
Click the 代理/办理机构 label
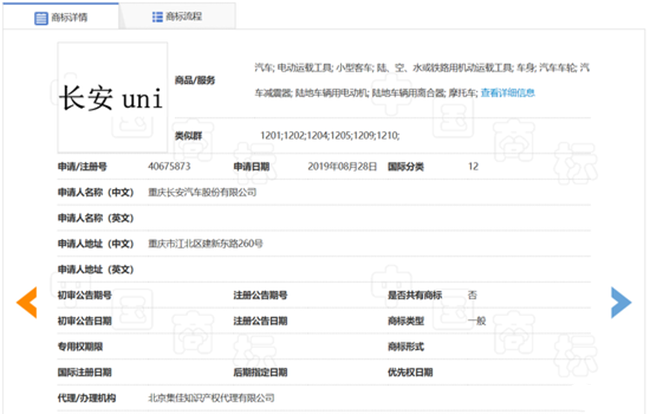click(87, 398)
